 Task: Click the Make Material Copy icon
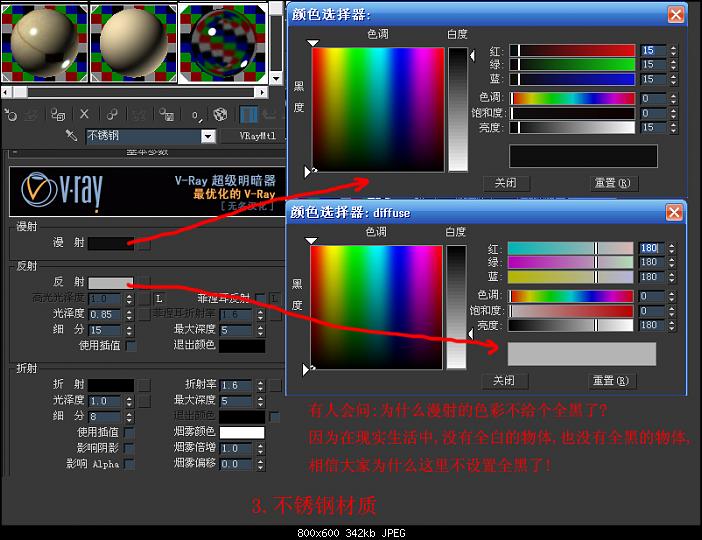pyautogui.click(x=111, y=115)
